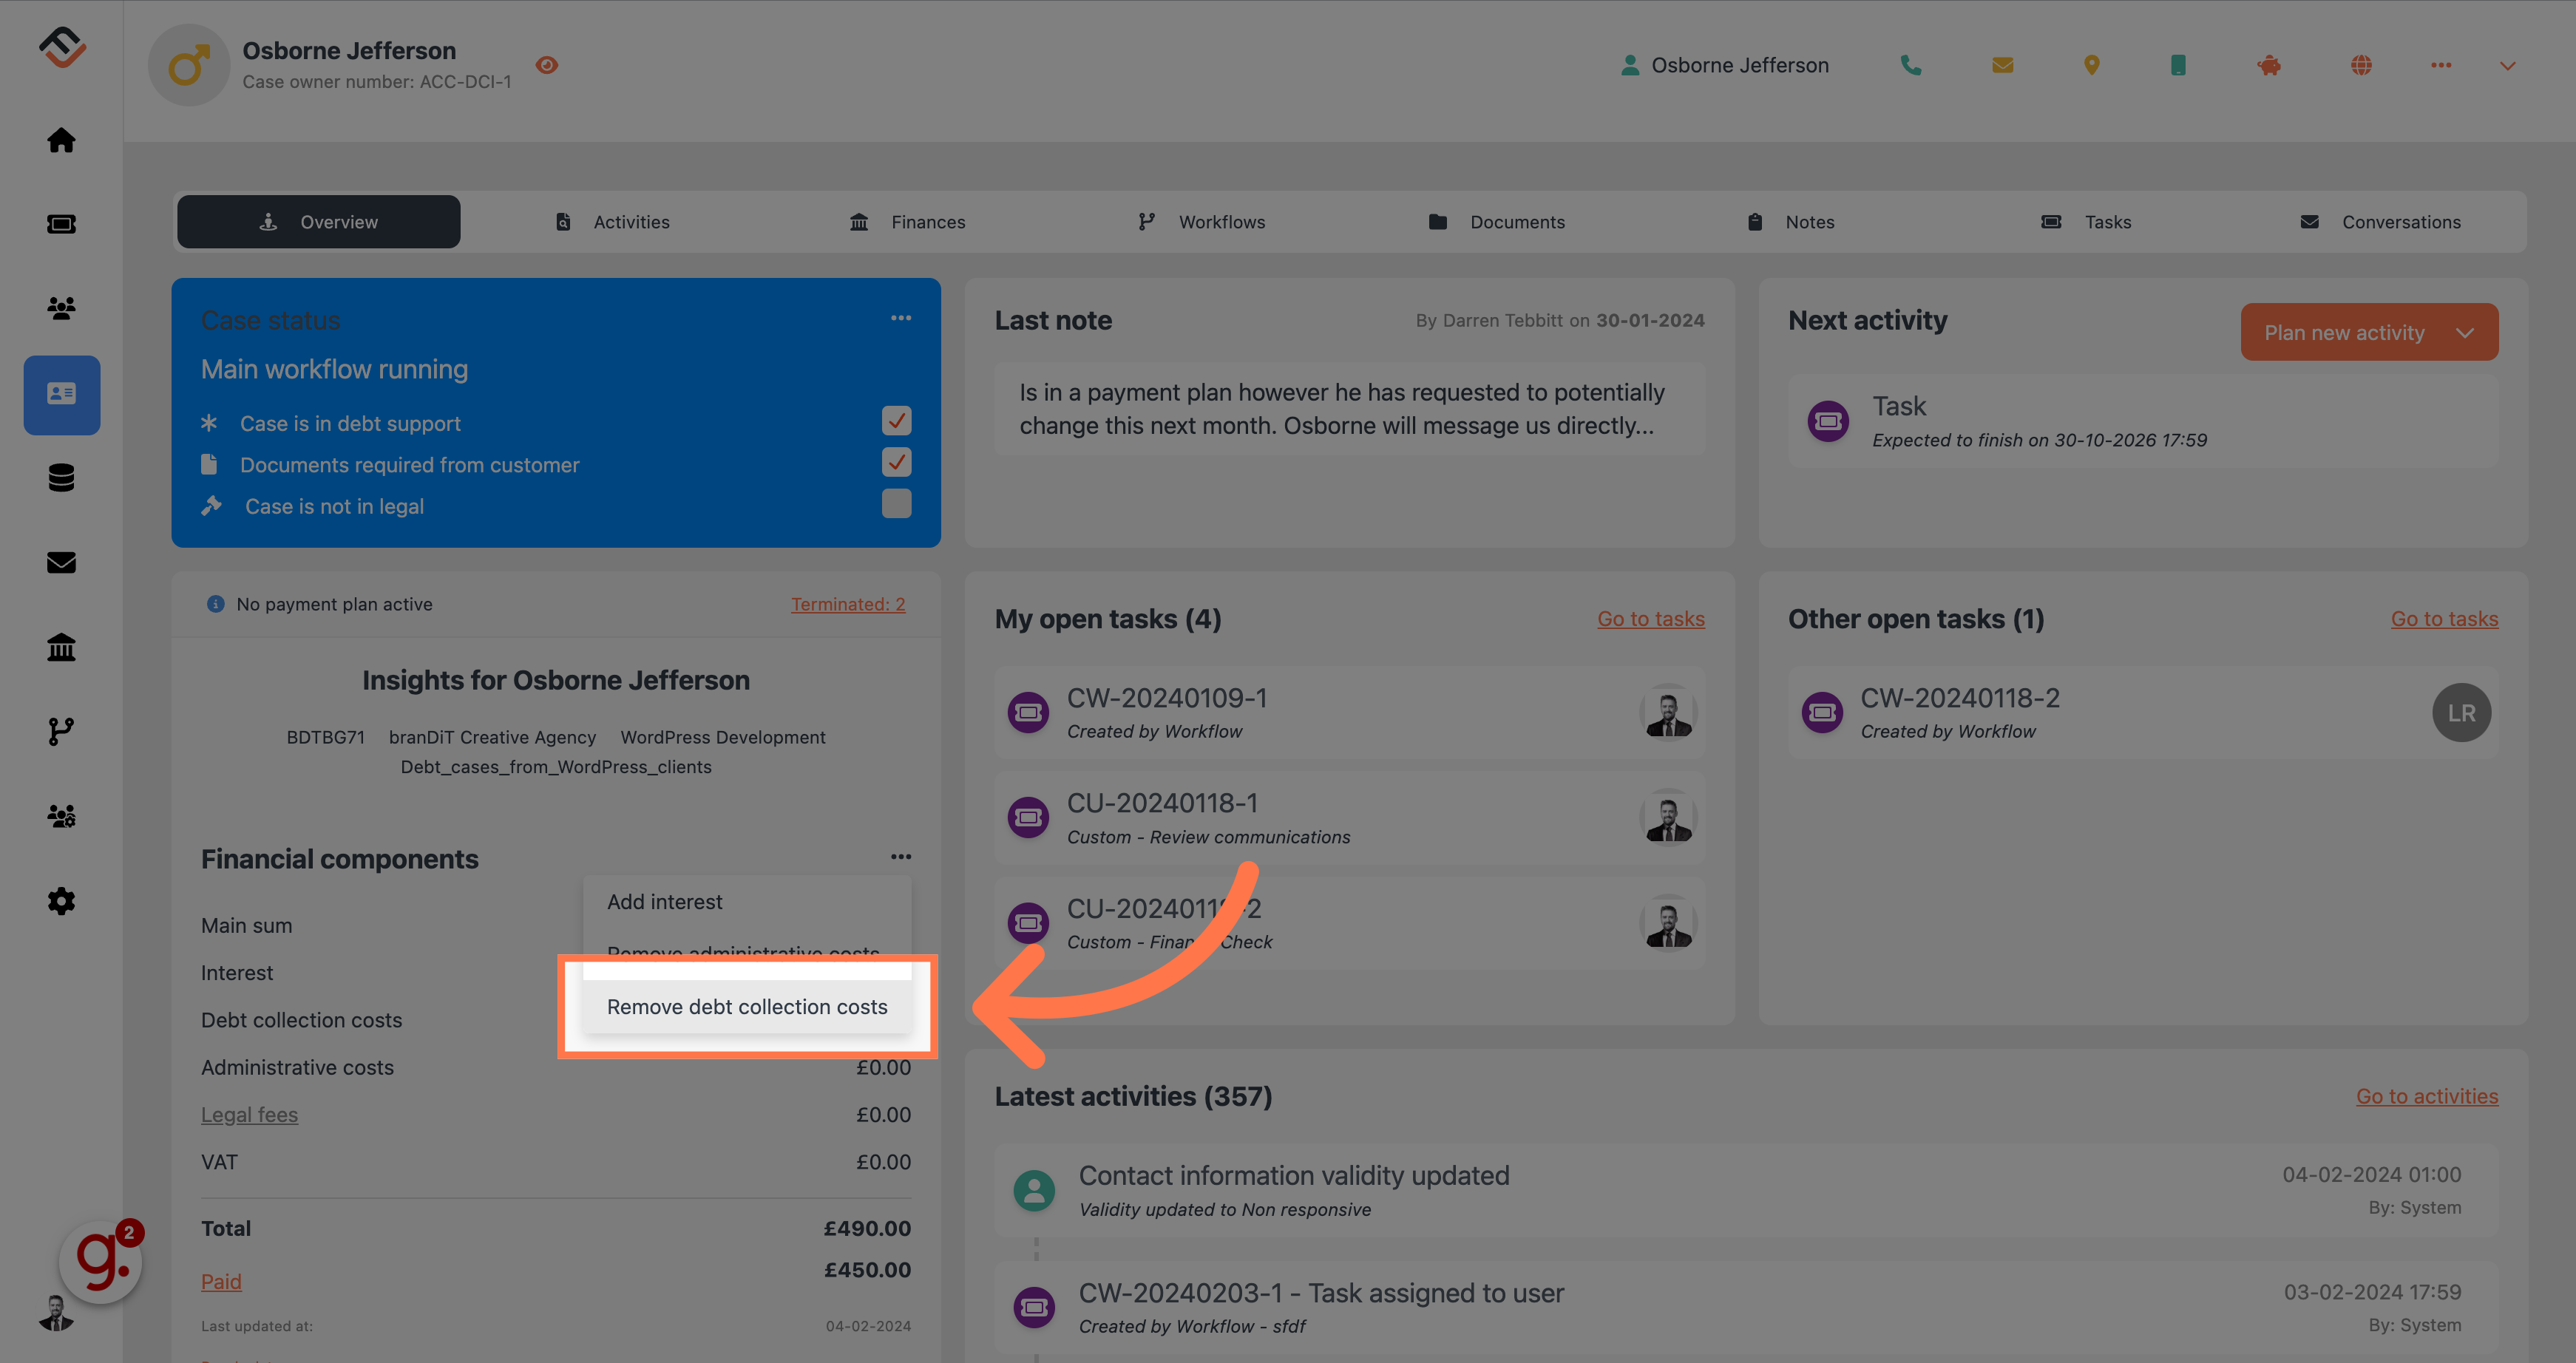Open the mail sidebar icon

61,562
